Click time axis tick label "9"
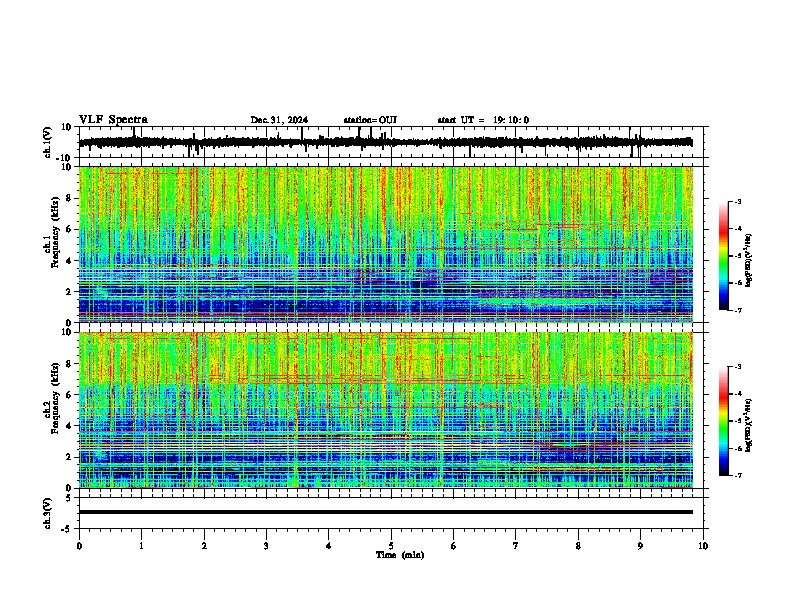This screenshot has width=792, height=612. click(x=640, y=546)
